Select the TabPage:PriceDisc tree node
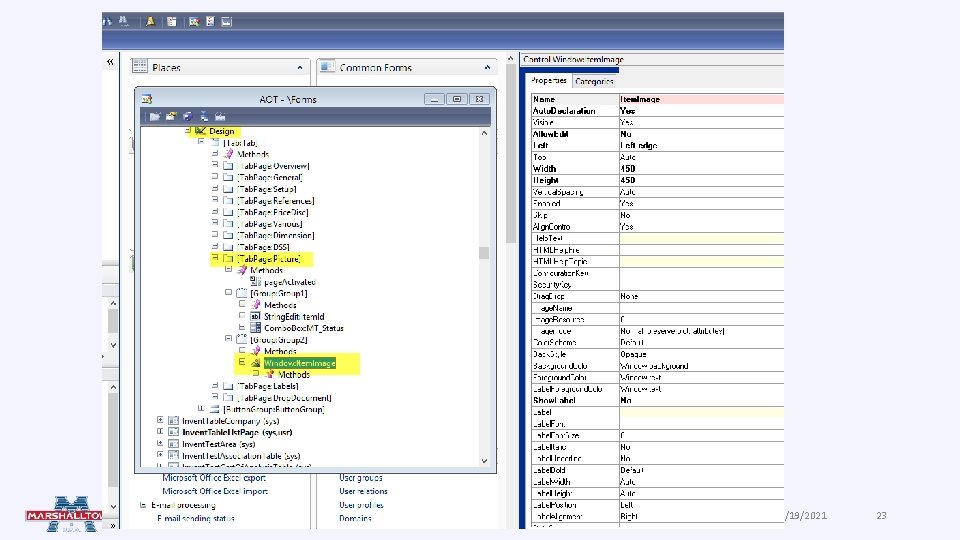This screenshot has width=960, height=540. coord(273,212)
